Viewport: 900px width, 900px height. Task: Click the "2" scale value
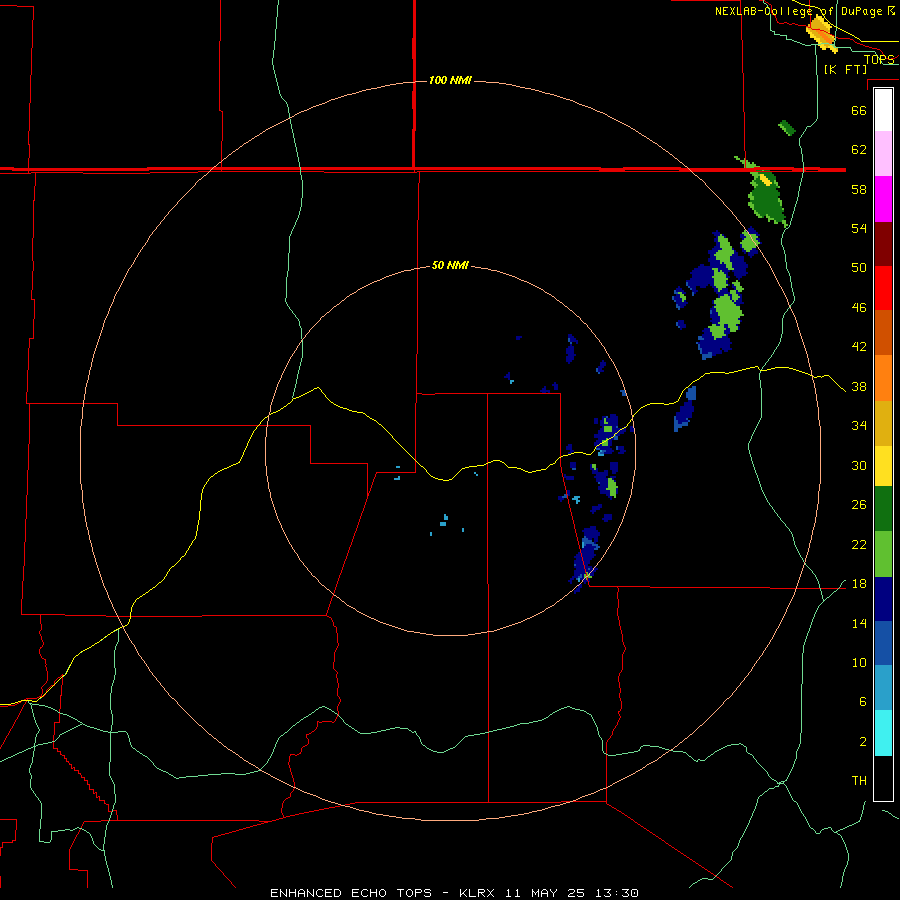pos(862,742)
